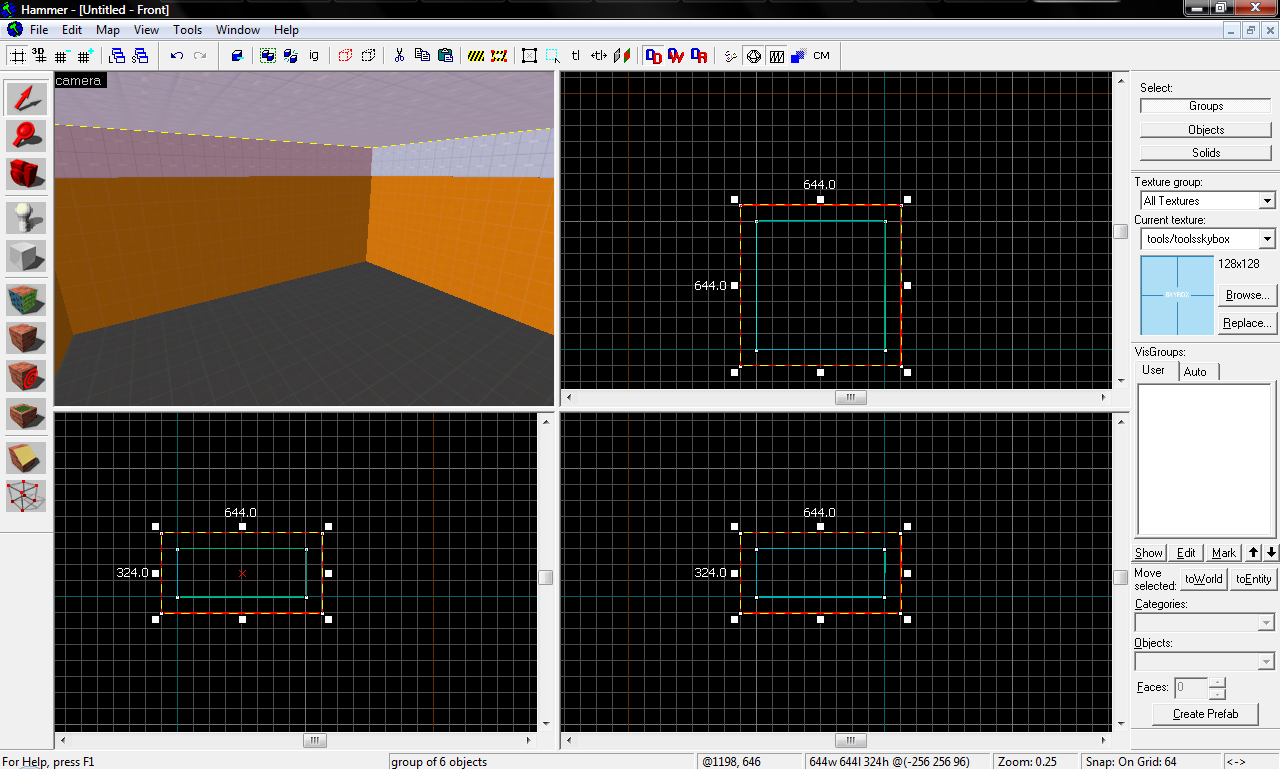This screenshot has height=769, width=1280.
Task: Click the skybox texture preview swatch
Action: tap(1177, 295)
